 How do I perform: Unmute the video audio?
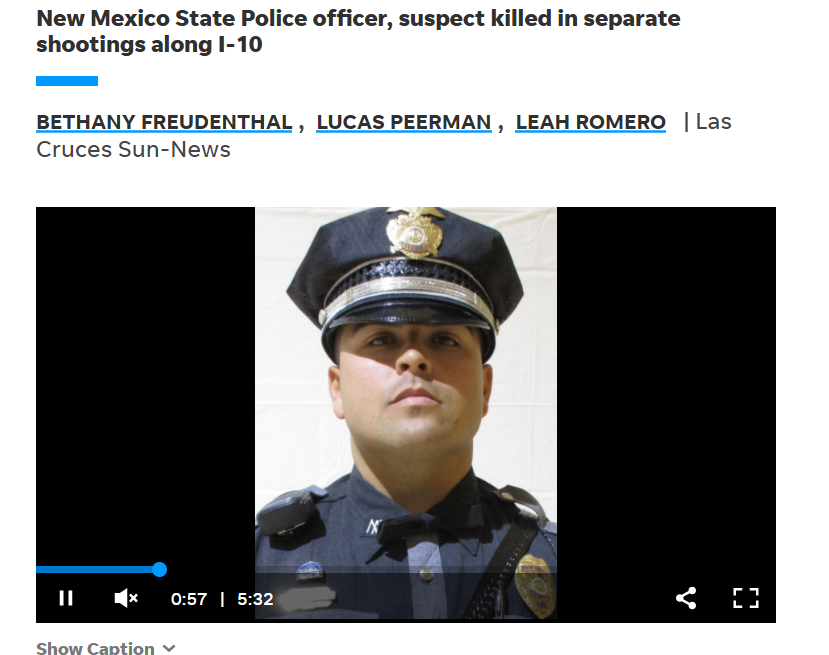[126, 598]
